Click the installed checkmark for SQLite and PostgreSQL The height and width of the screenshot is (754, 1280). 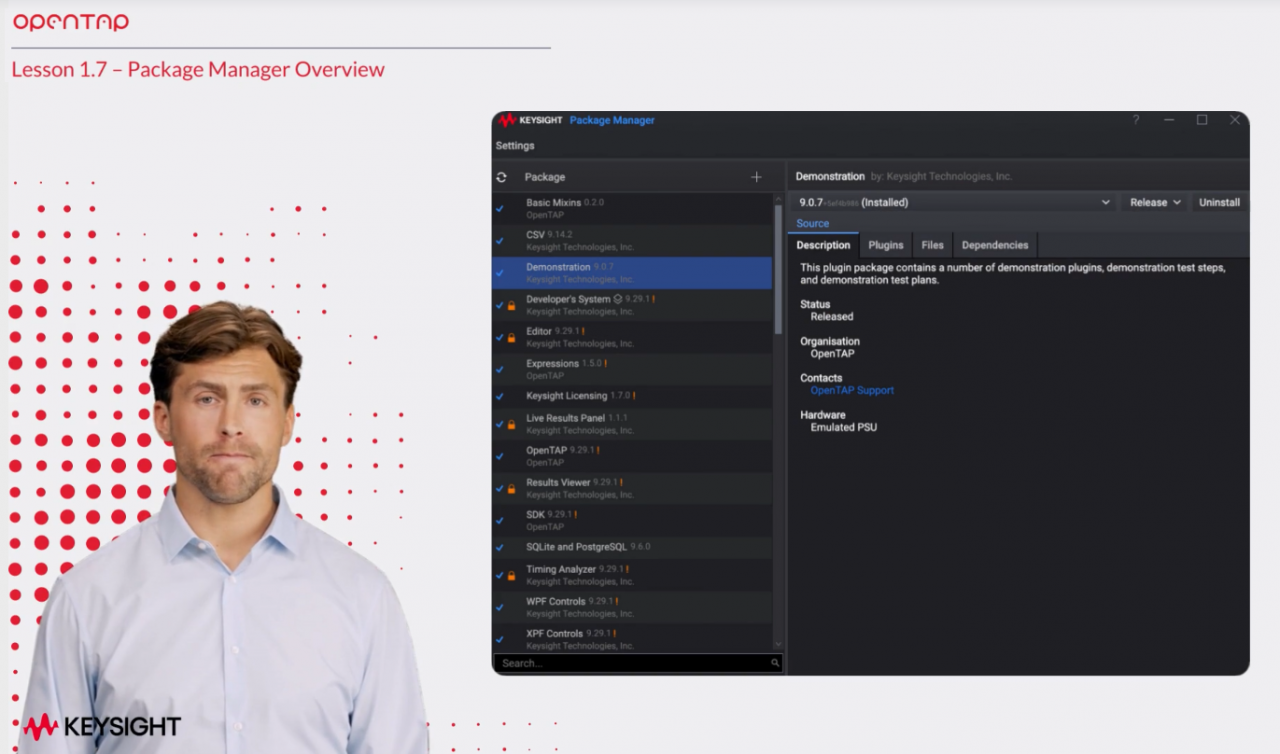[x=500, y=548]
